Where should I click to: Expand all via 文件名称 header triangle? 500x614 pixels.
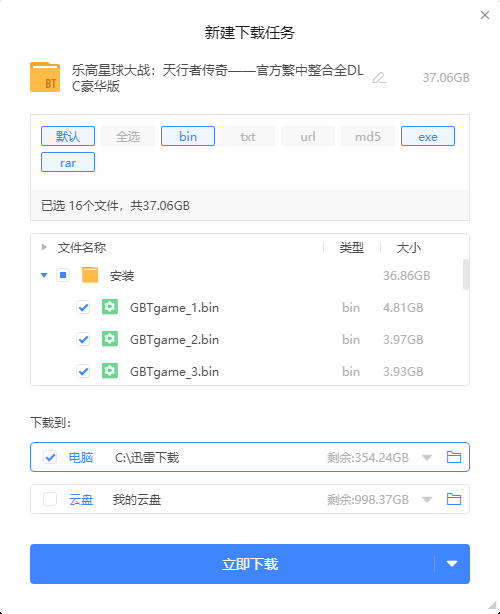[x=44, y=247]
